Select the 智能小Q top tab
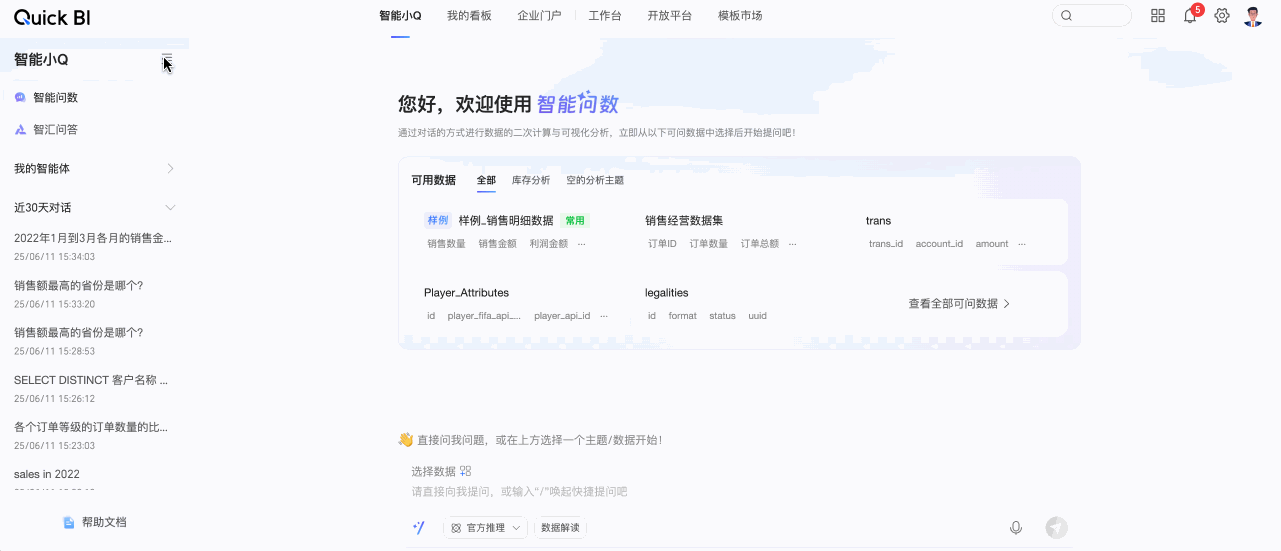Screen dimensions: 1281x551 click(x=400, y=16)
